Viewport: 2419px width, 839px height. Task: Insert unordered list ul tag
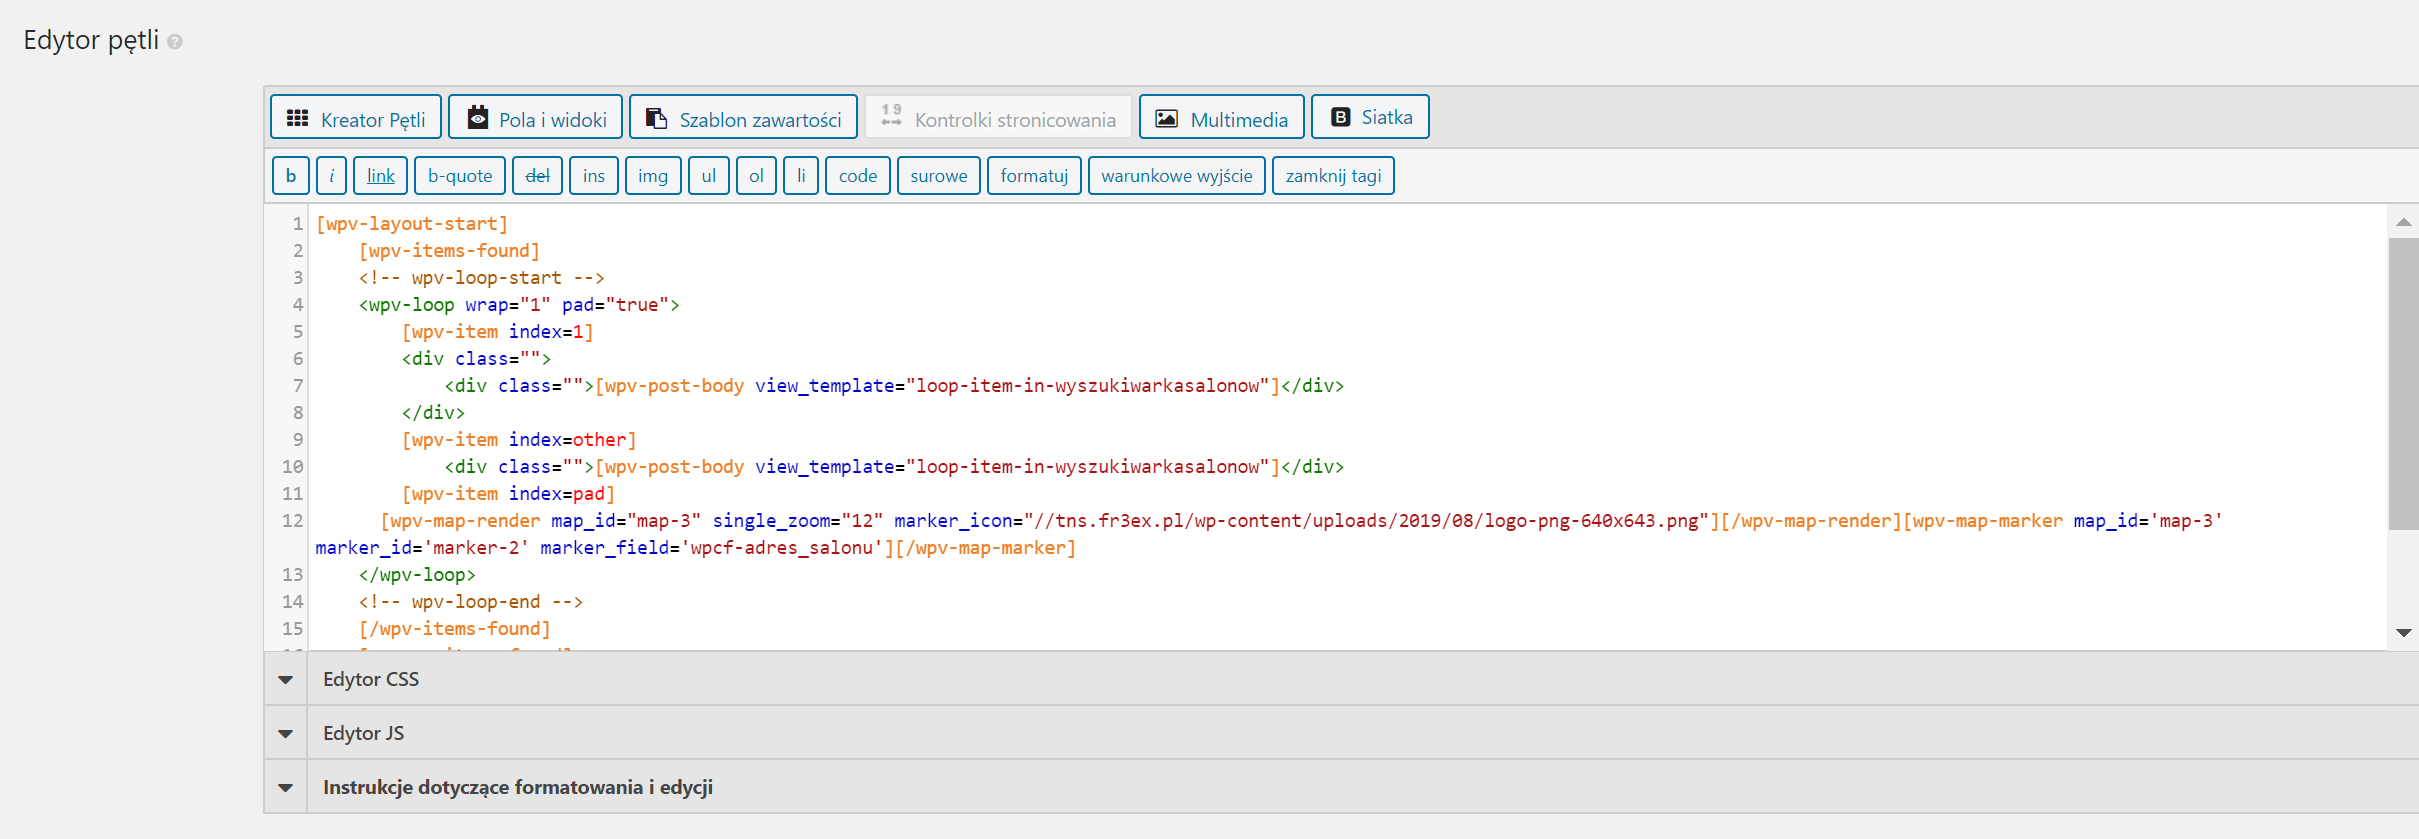point(709,176)
